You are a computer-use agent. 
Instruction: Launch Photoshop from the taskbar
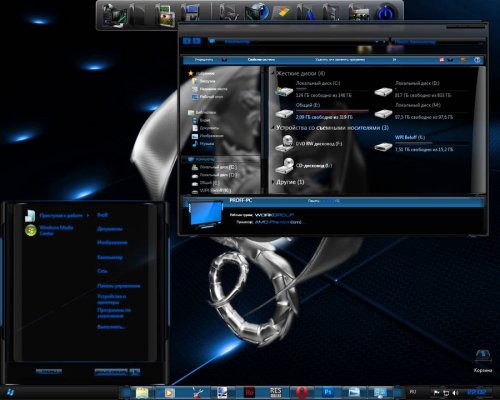[328, 392]
